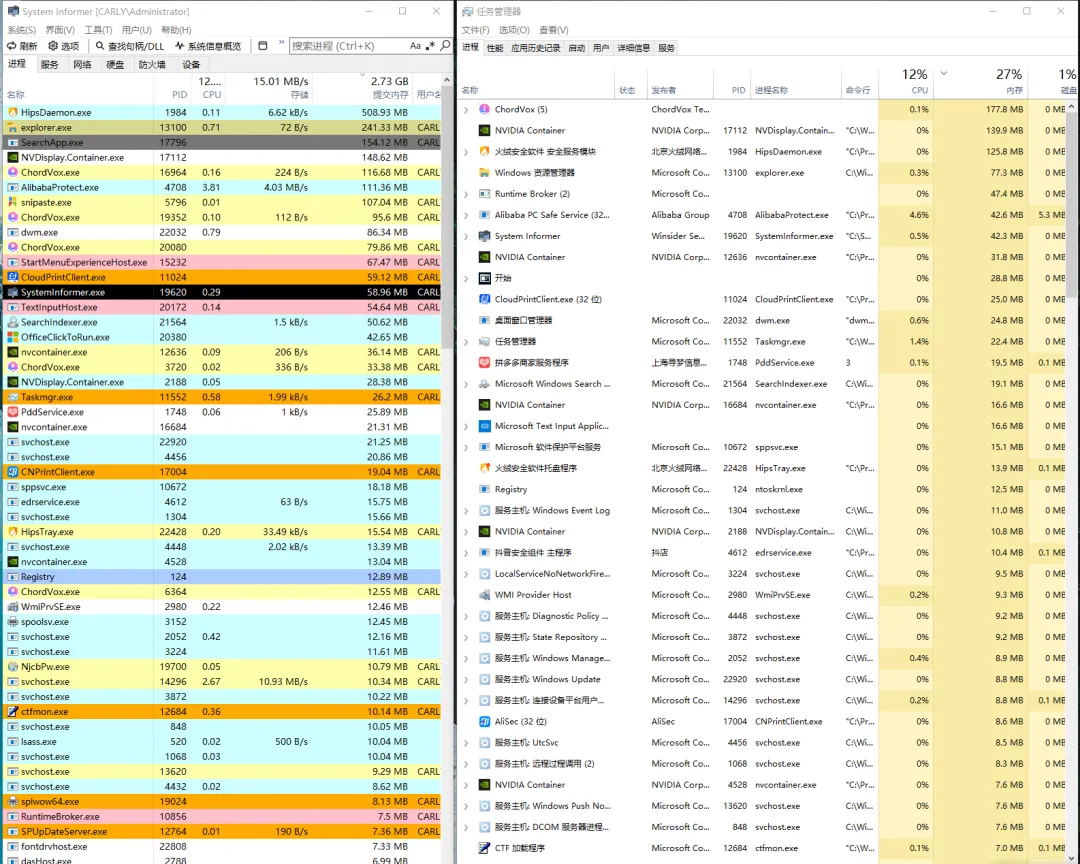The width and height of the screenshot is (1080, 864).
Task: Expand 服务主机: Windows Event Log group
Action: coord(466,511)
